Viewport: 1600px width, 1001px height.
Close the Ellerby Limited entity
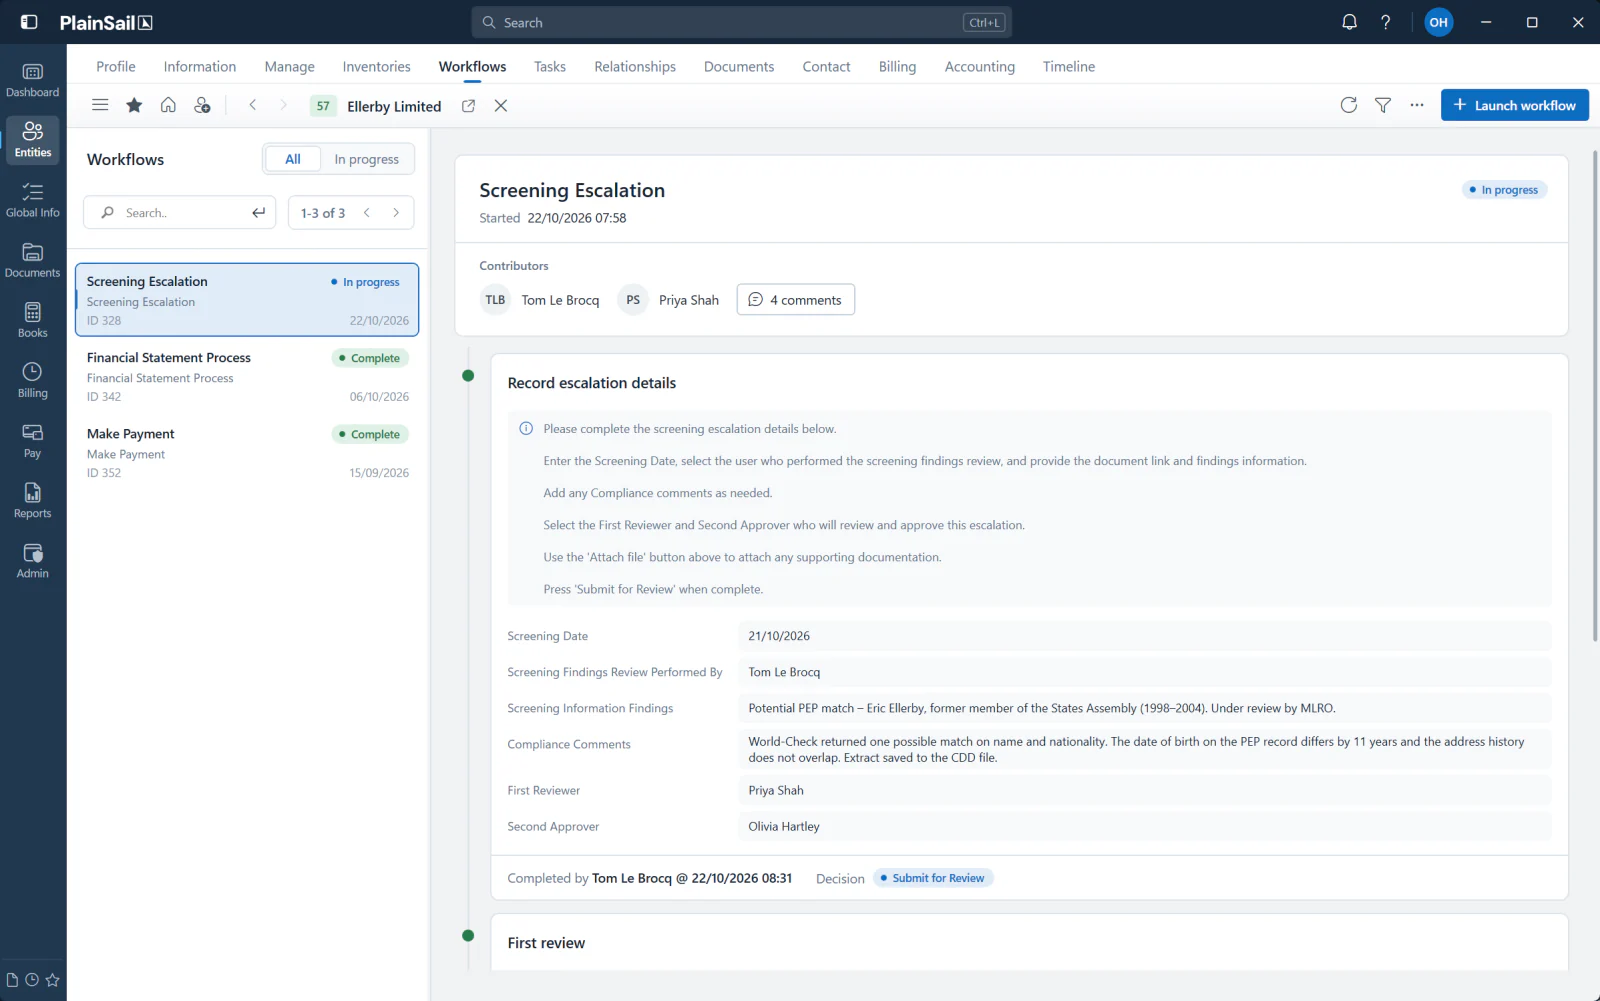501,106
